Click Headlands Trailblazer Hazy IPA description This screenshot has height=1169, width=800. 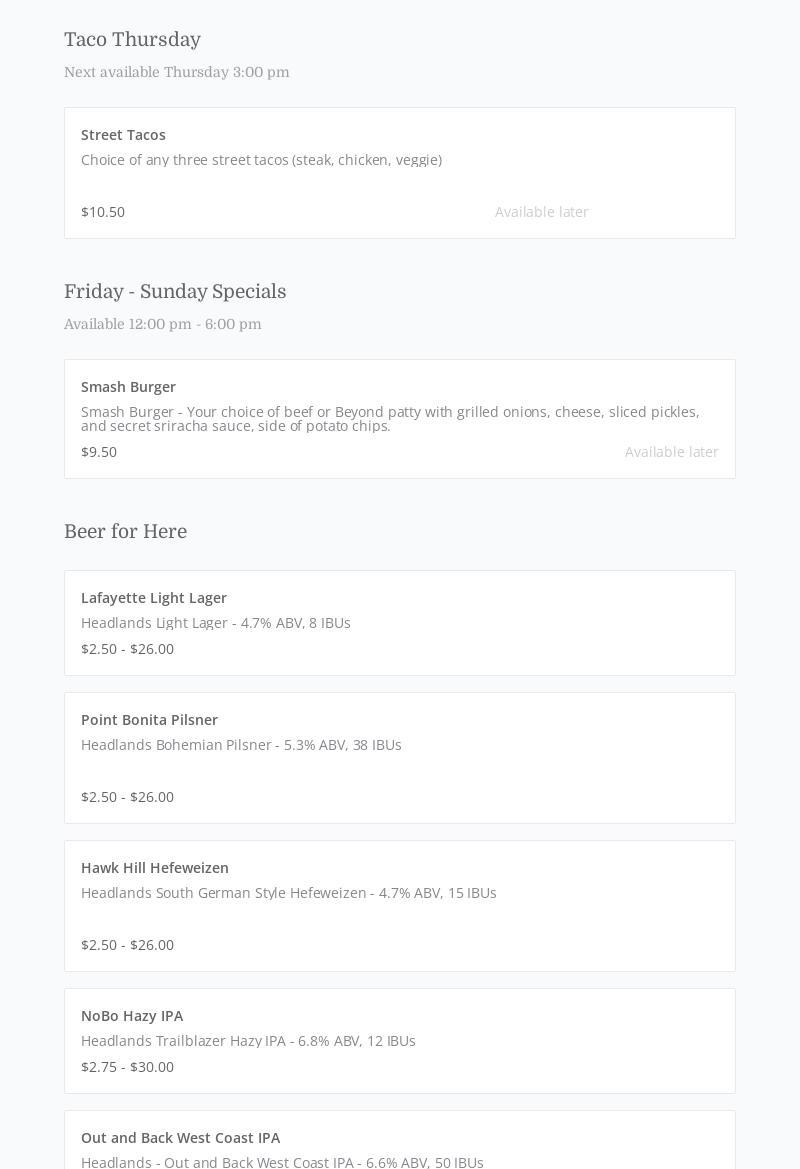[248, 1041]
